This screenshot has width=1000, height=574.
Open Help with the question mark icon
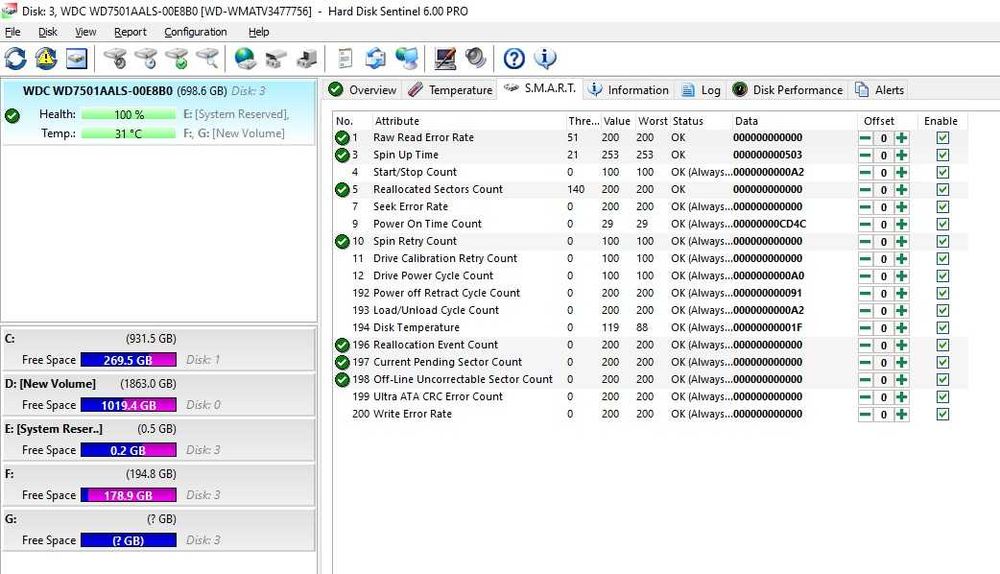pyautogui.click(x=514, y=59)
